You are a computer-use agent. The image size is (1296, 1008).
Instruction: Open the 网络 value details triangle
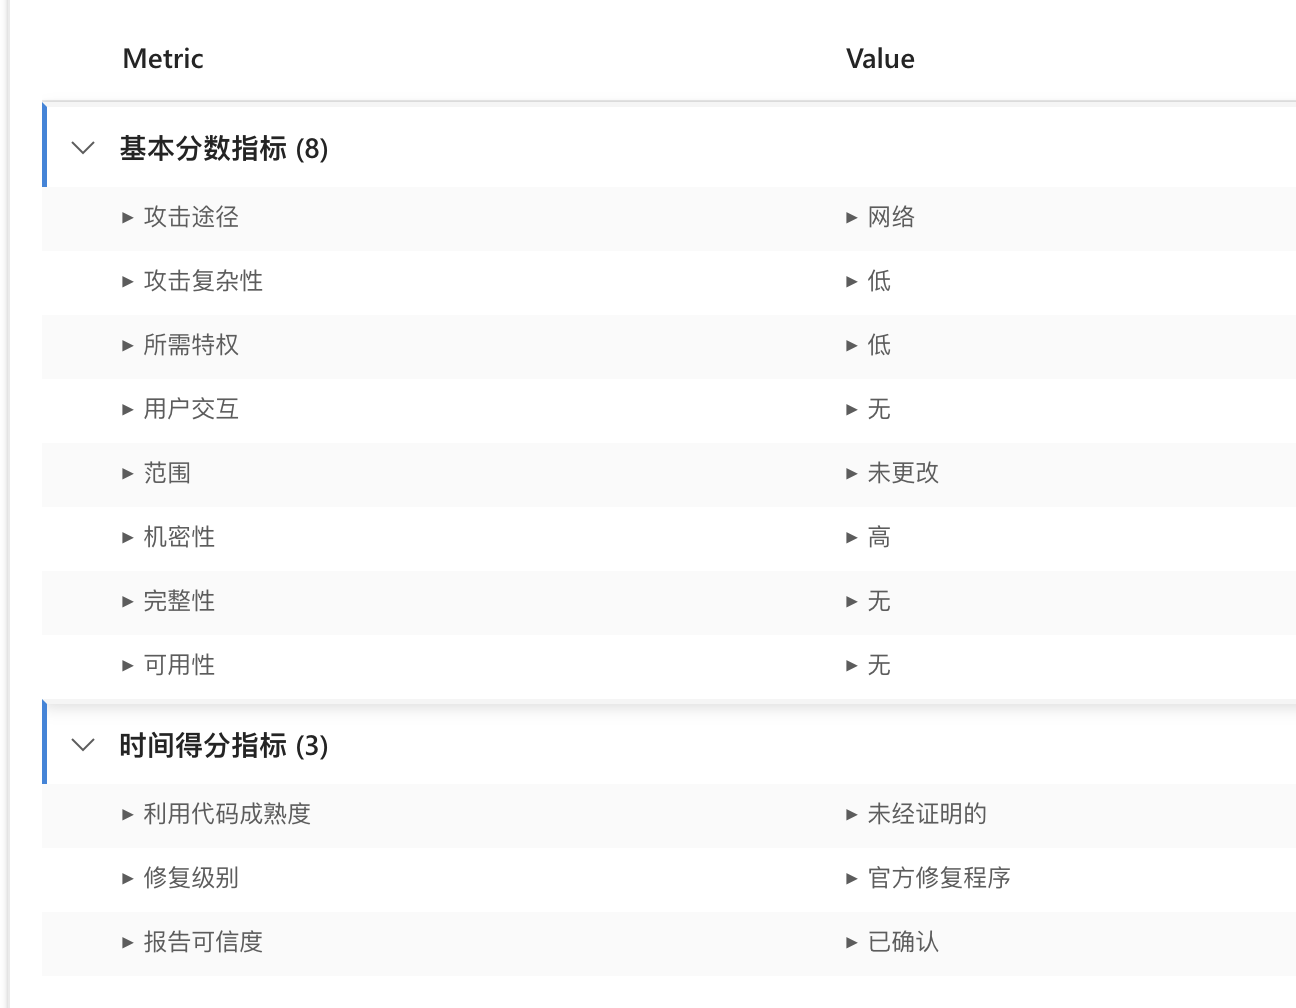click(x=851, y=217)
